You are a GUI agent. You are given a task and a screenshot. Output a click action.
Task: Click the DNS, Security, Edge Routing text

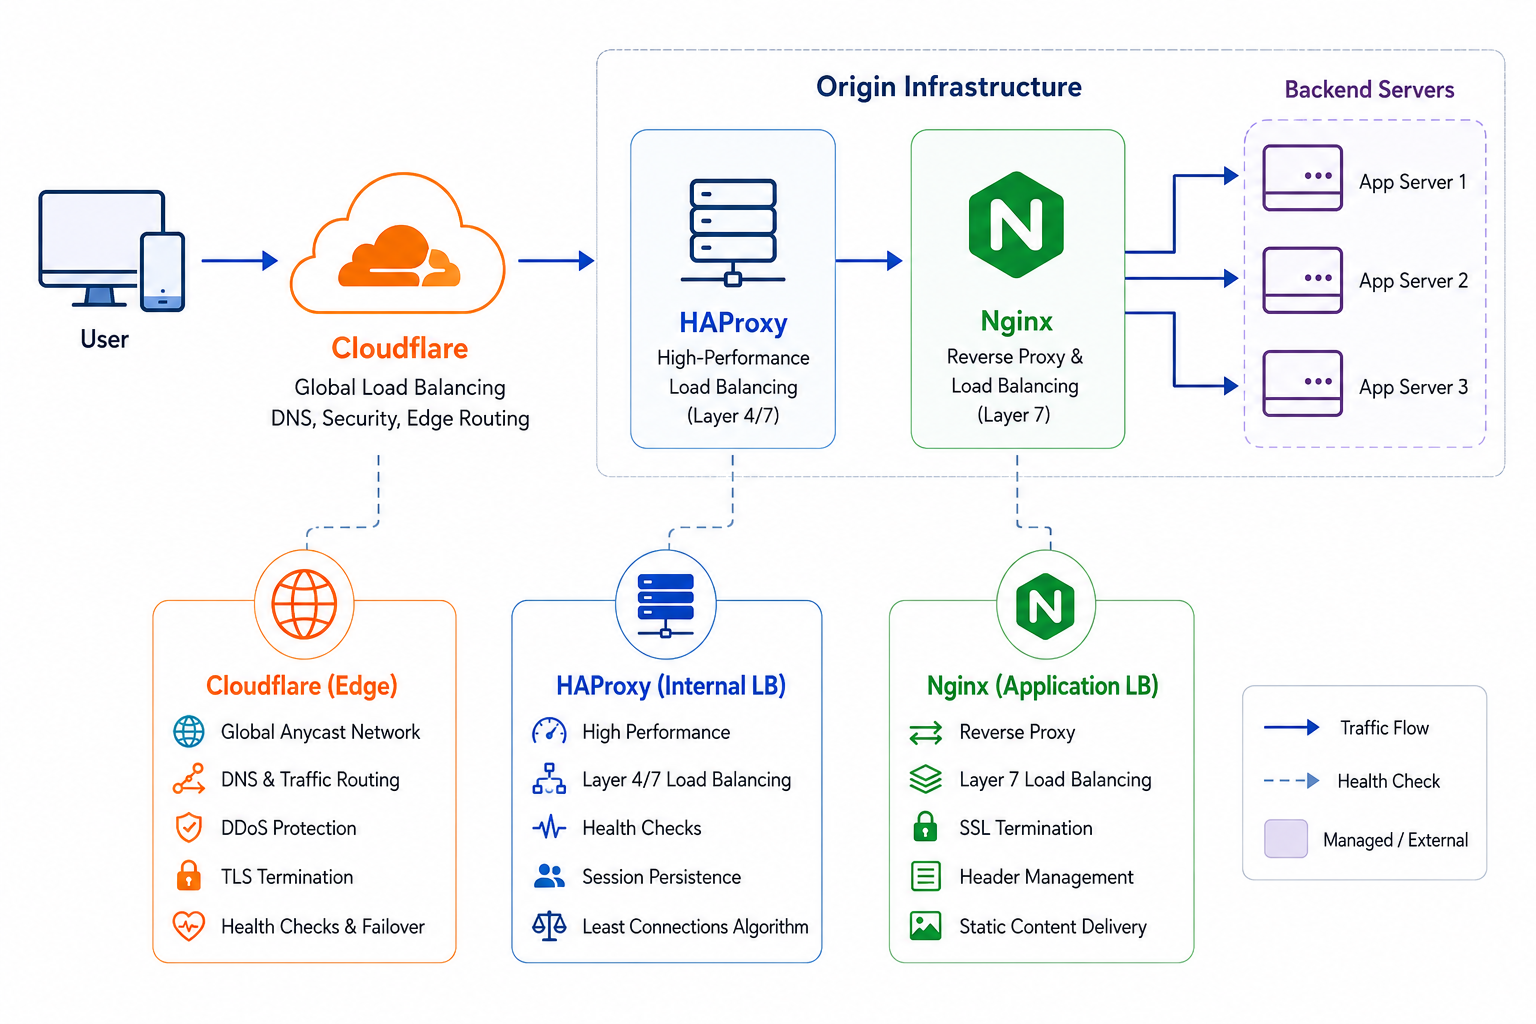400,418
